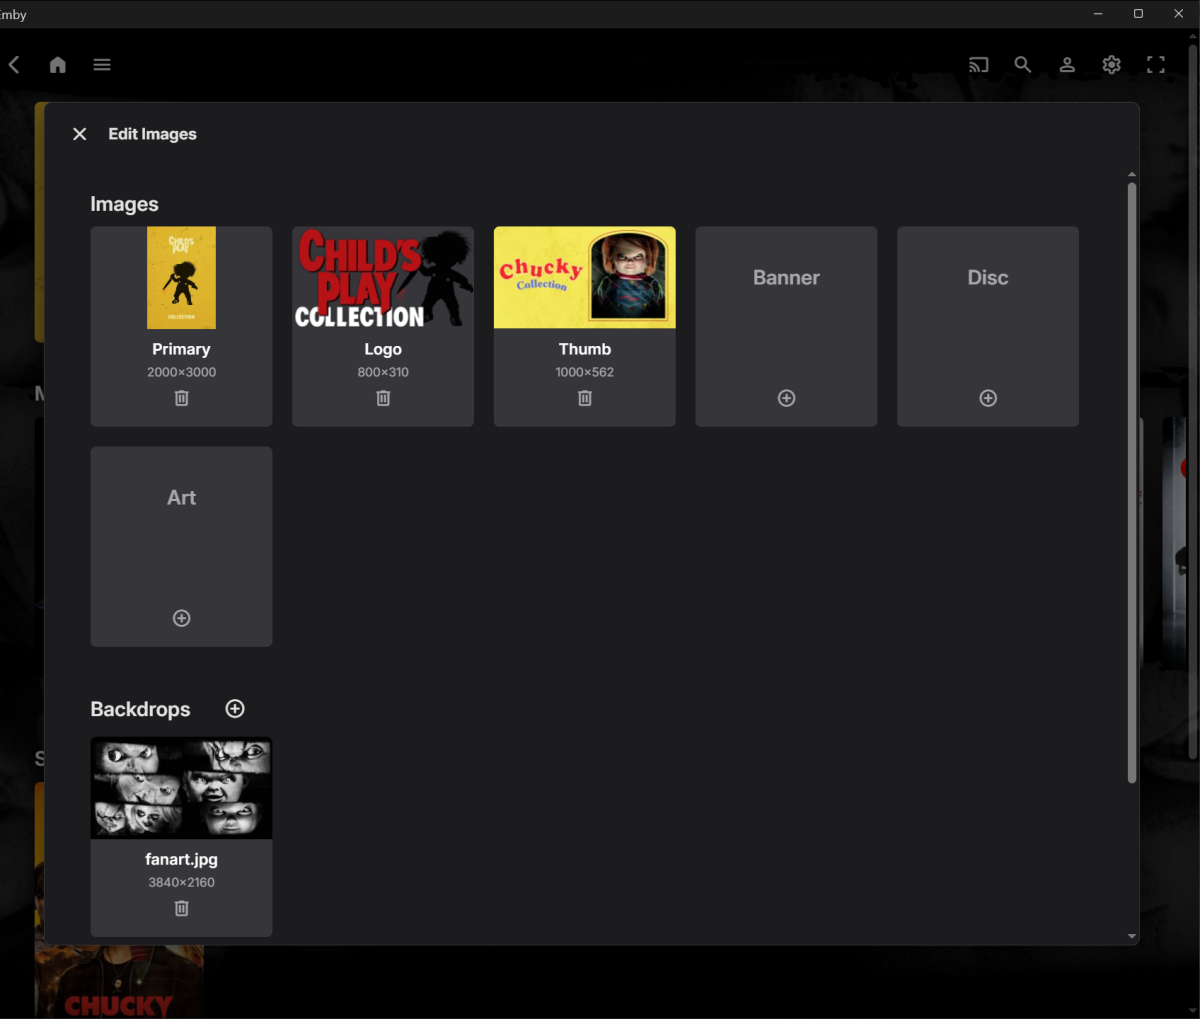Click the 1000×562 dimension text
1200x1019 pixels.
(x=585, y=372)
